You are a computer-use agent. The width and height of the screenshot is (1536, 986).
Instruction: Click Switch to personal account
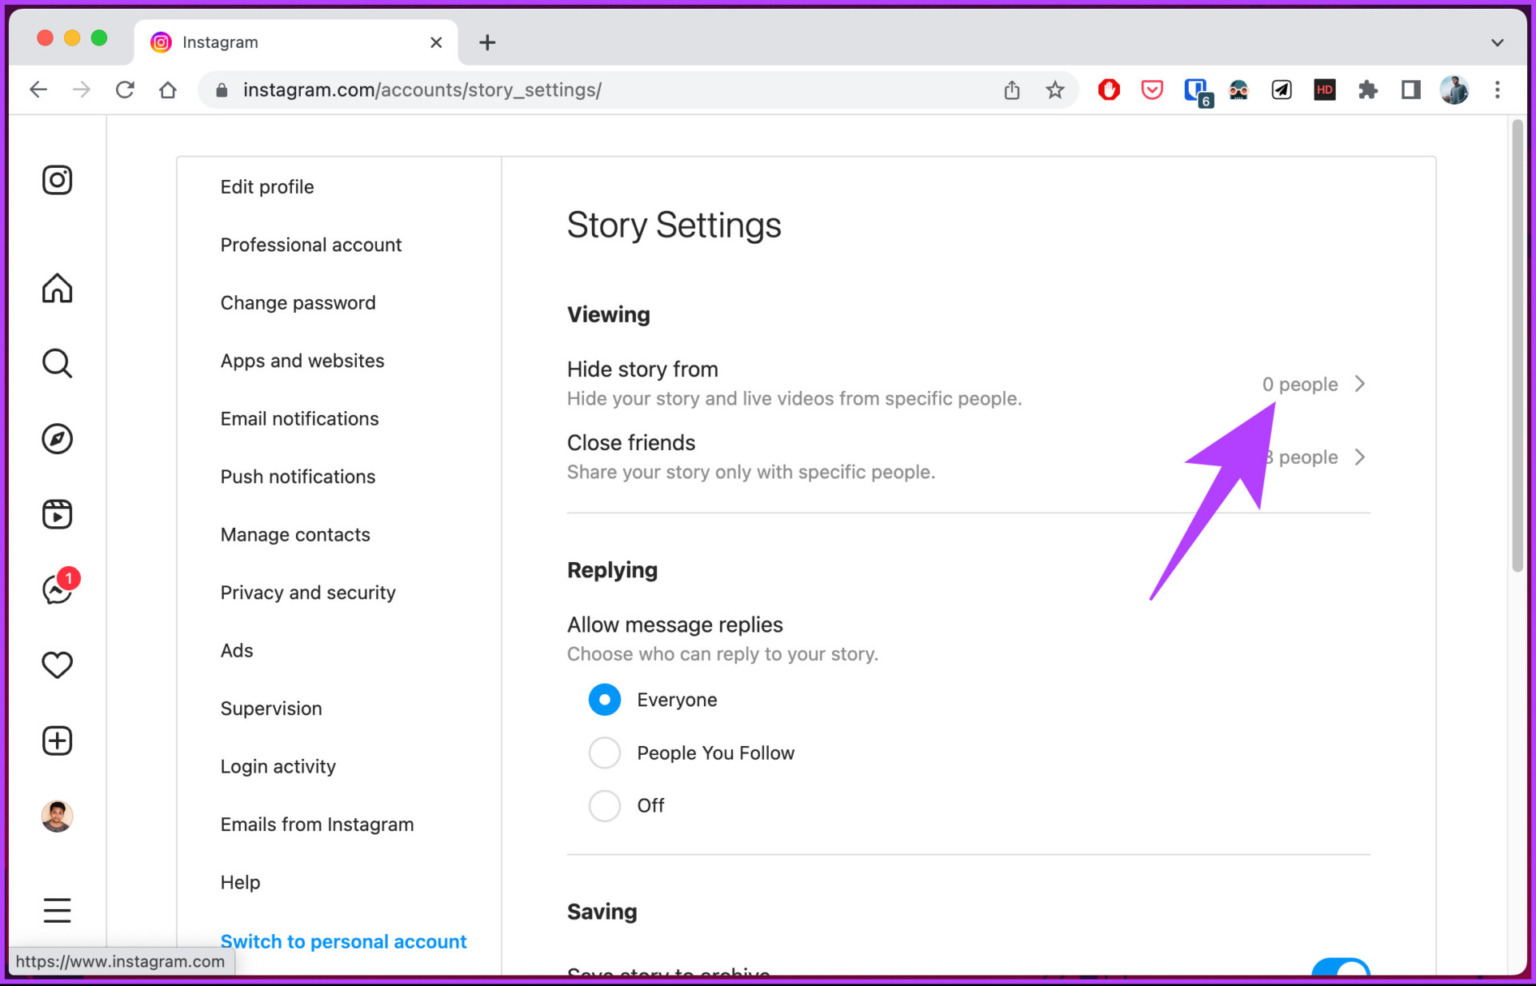pos(343,941)
